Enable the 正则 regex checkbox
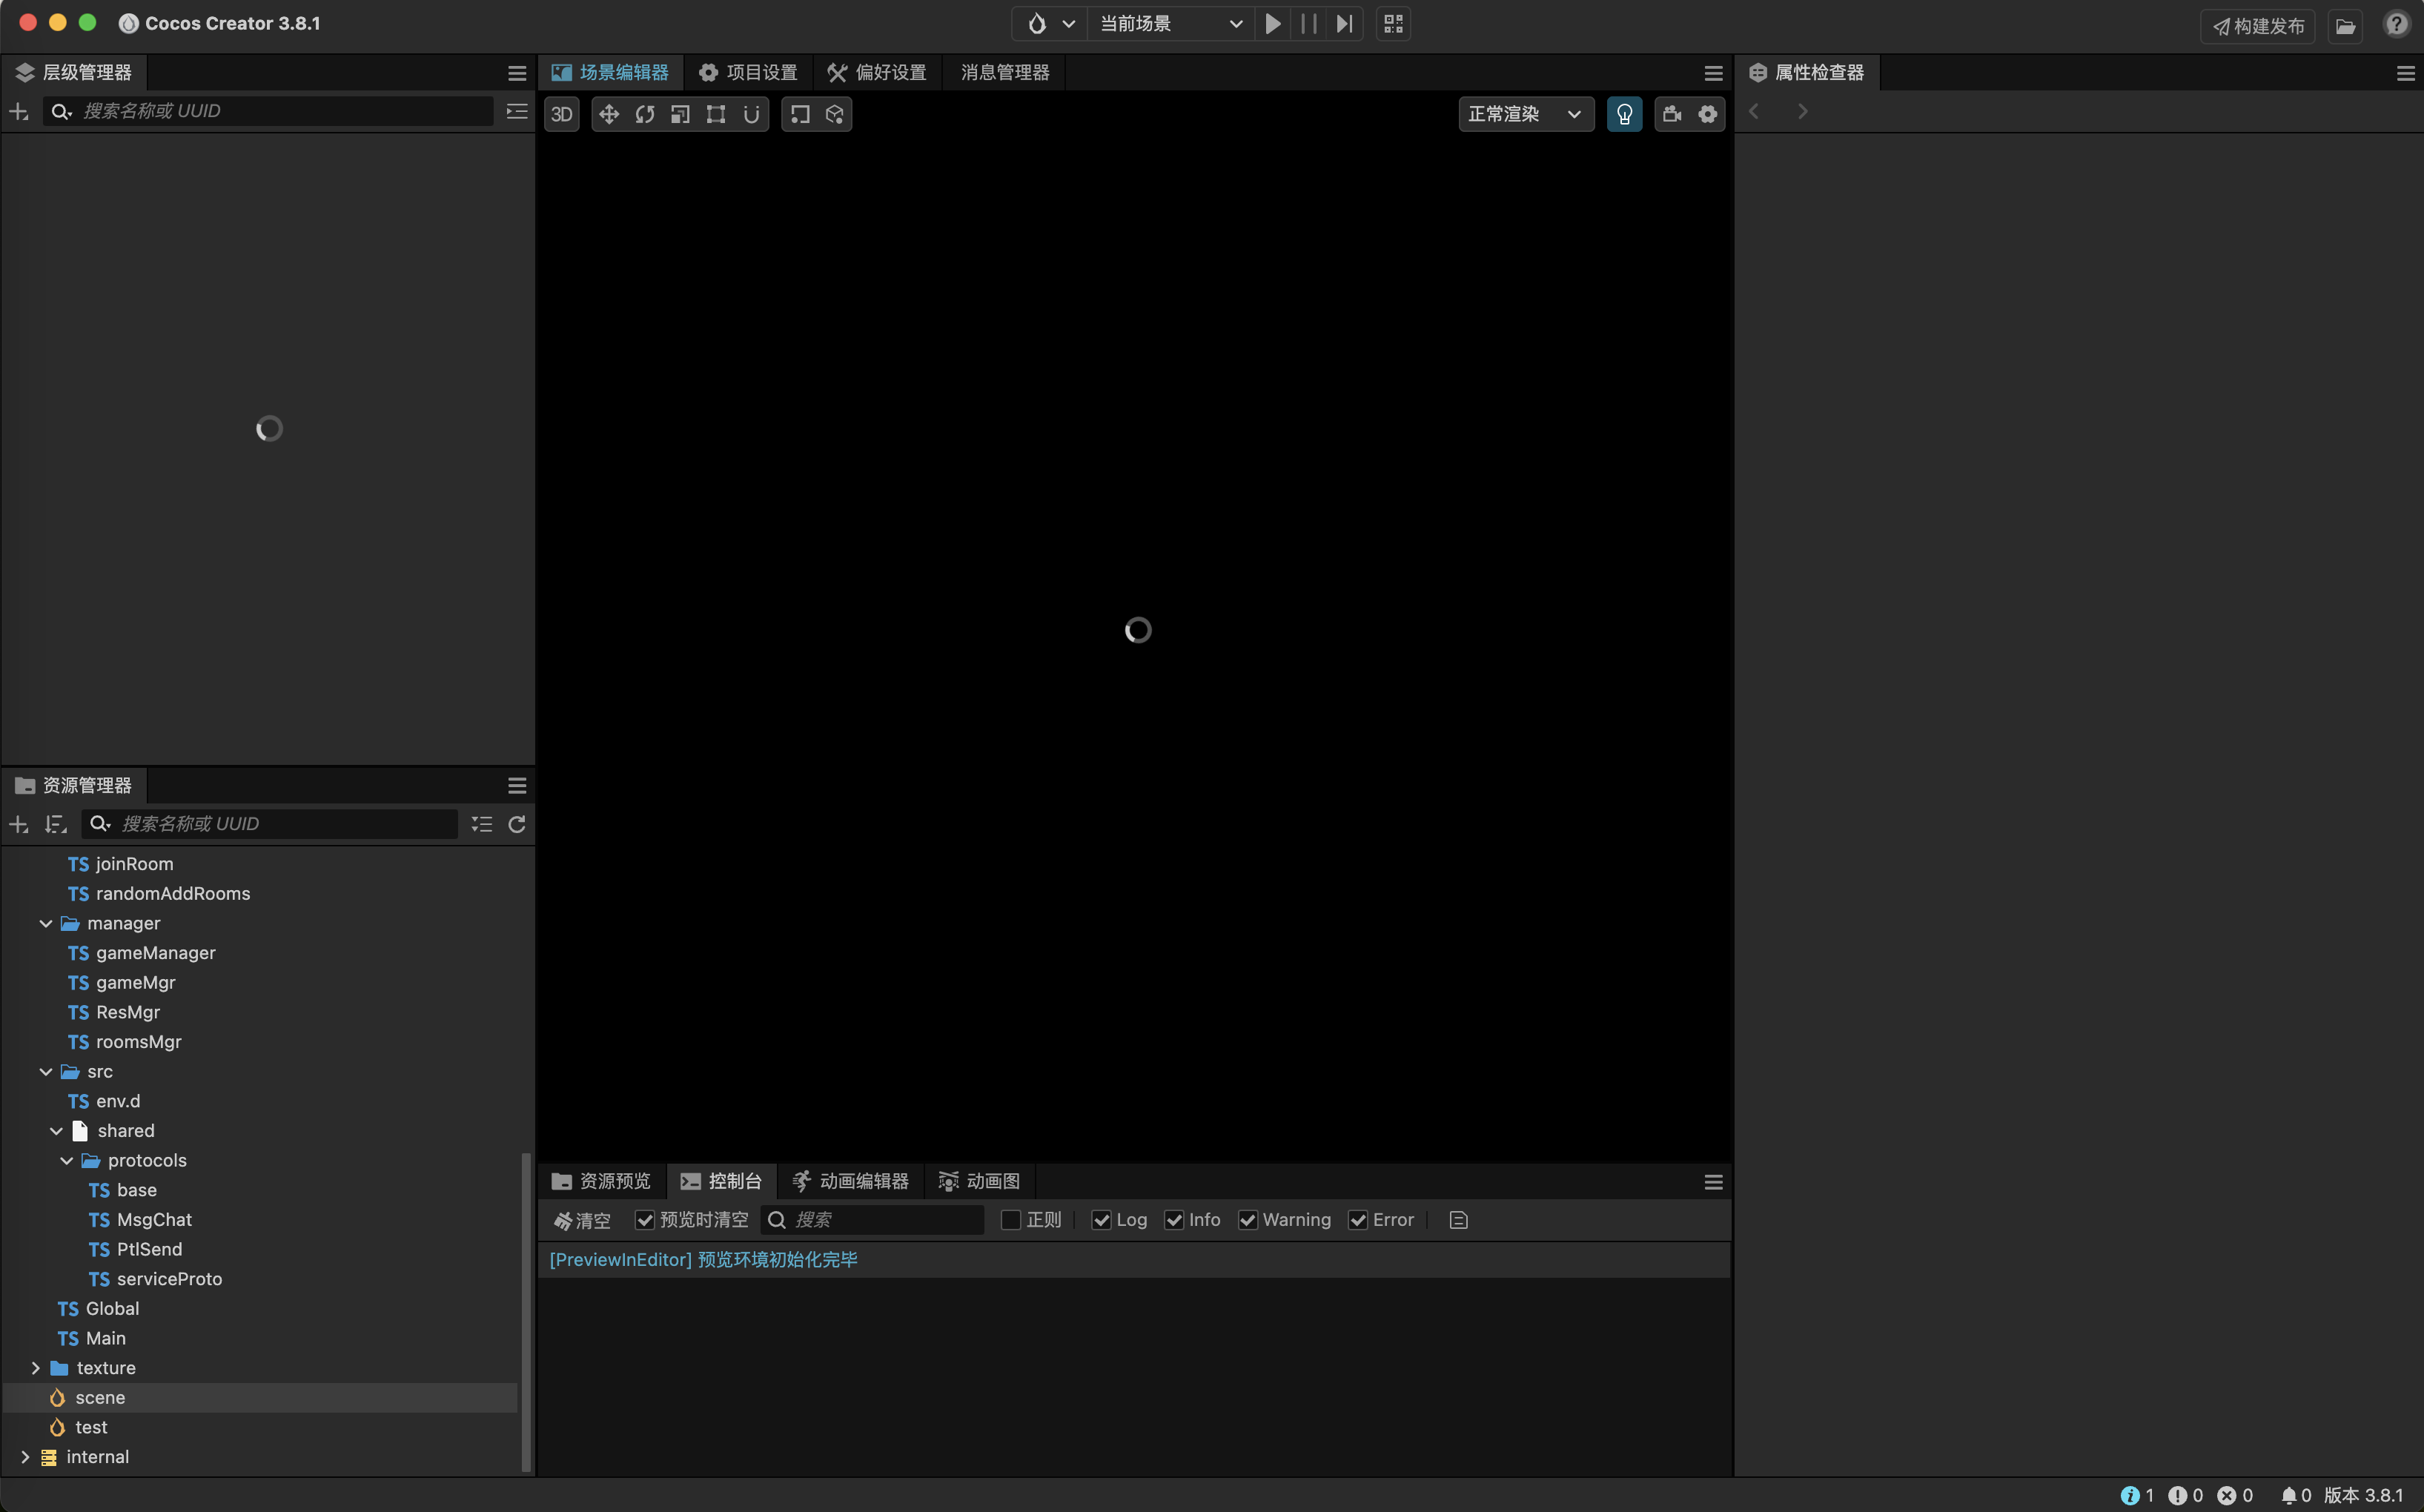2424x1512 pixels. (x=1010, y=1220)
